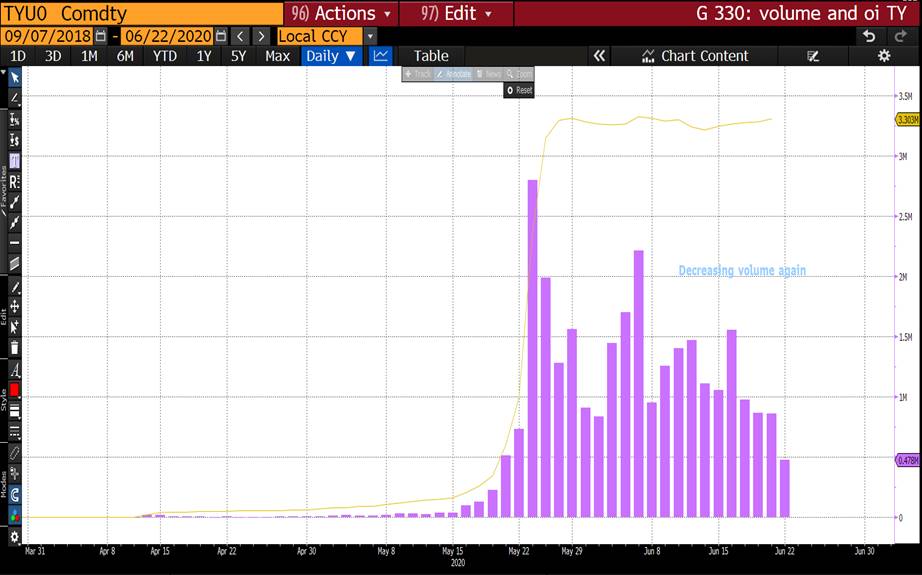Select the pointer-with-plus copy tool
The height and width of the screenshot is (575, 922).
15,327
